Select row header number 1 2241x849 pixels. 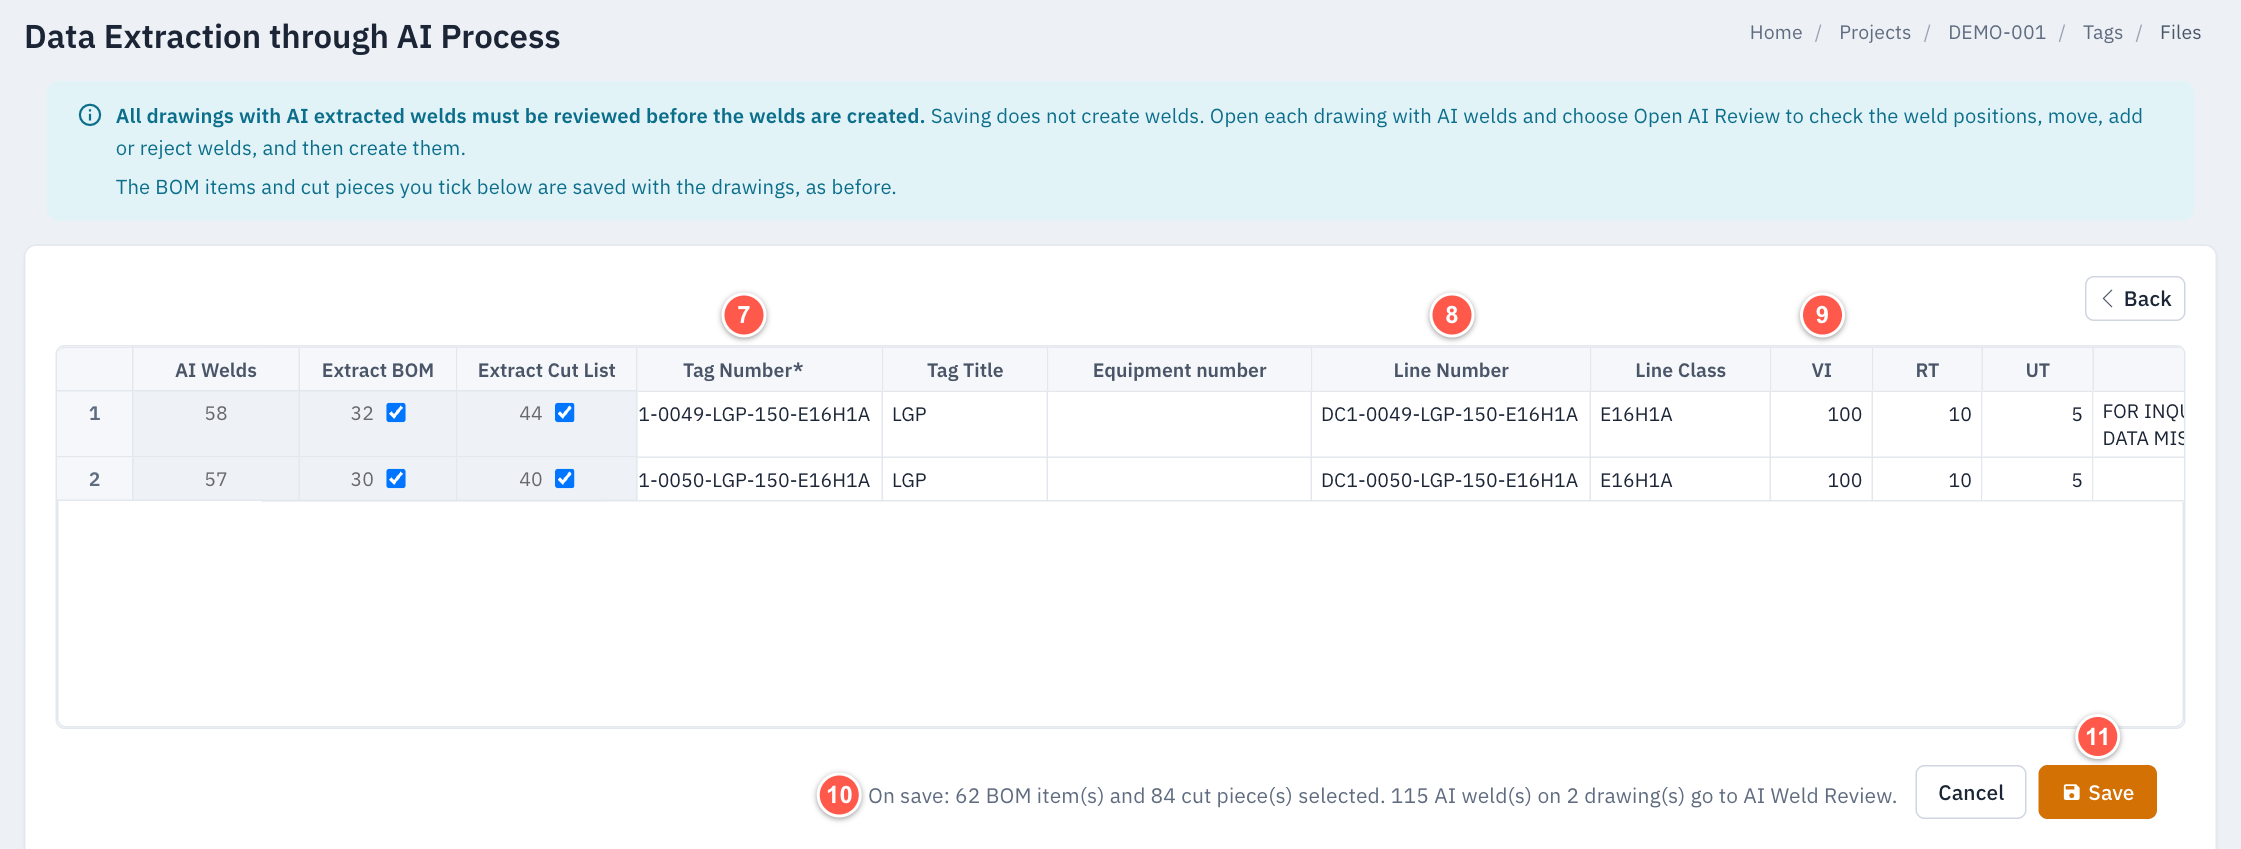coord(95,424)
